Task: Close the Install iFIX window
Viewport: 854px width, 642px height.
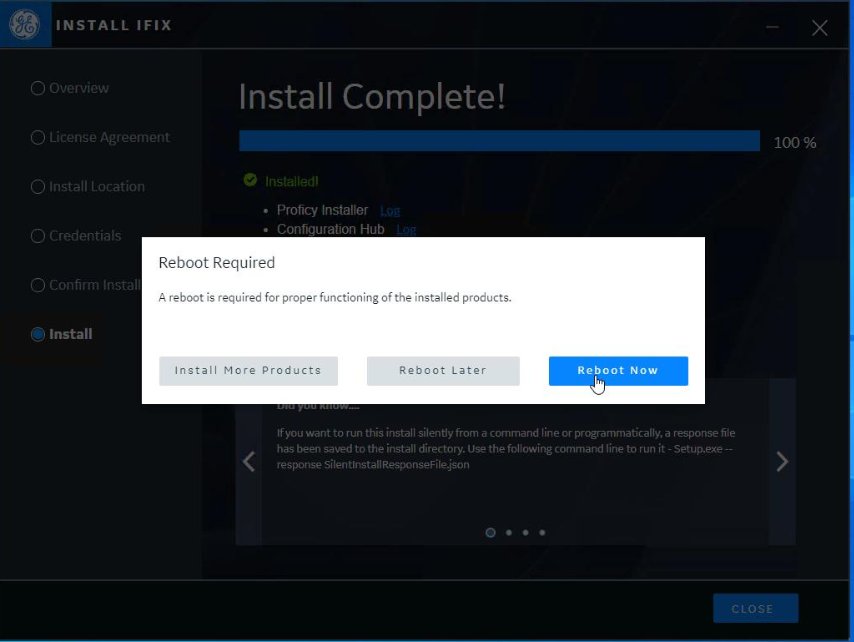Action: point(819,28)
